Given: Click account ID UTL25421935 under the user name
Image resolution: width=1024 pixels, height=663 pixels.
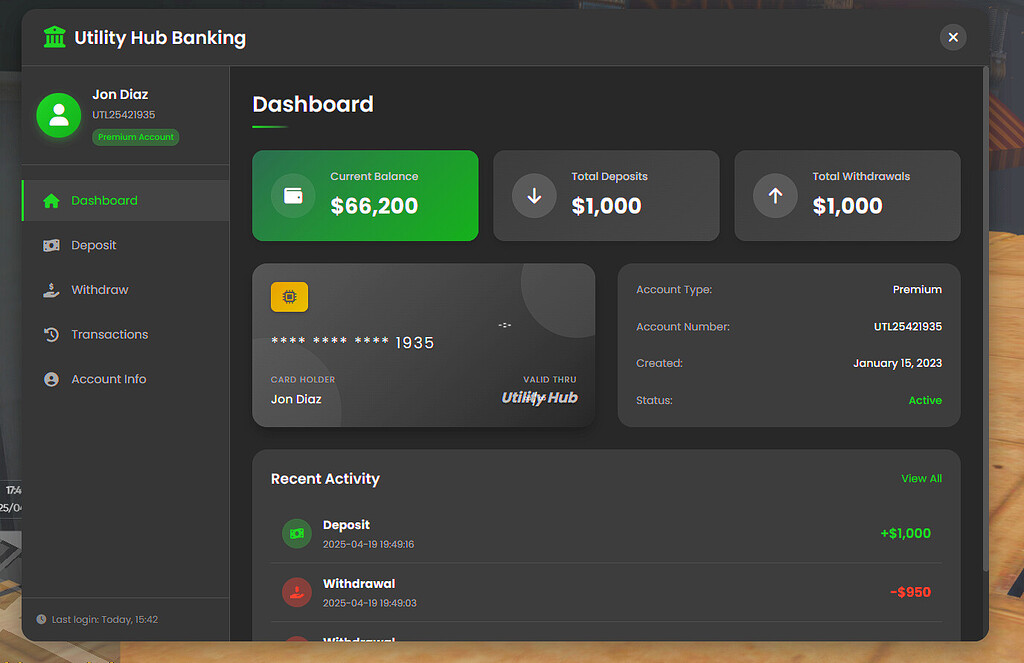Looking at the screenshot, I should click(x=123, y=115).
